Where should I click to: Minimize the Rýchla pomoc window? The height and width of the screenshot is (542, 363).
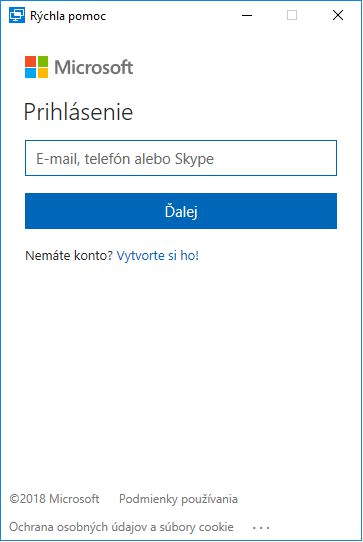(247, 15)
